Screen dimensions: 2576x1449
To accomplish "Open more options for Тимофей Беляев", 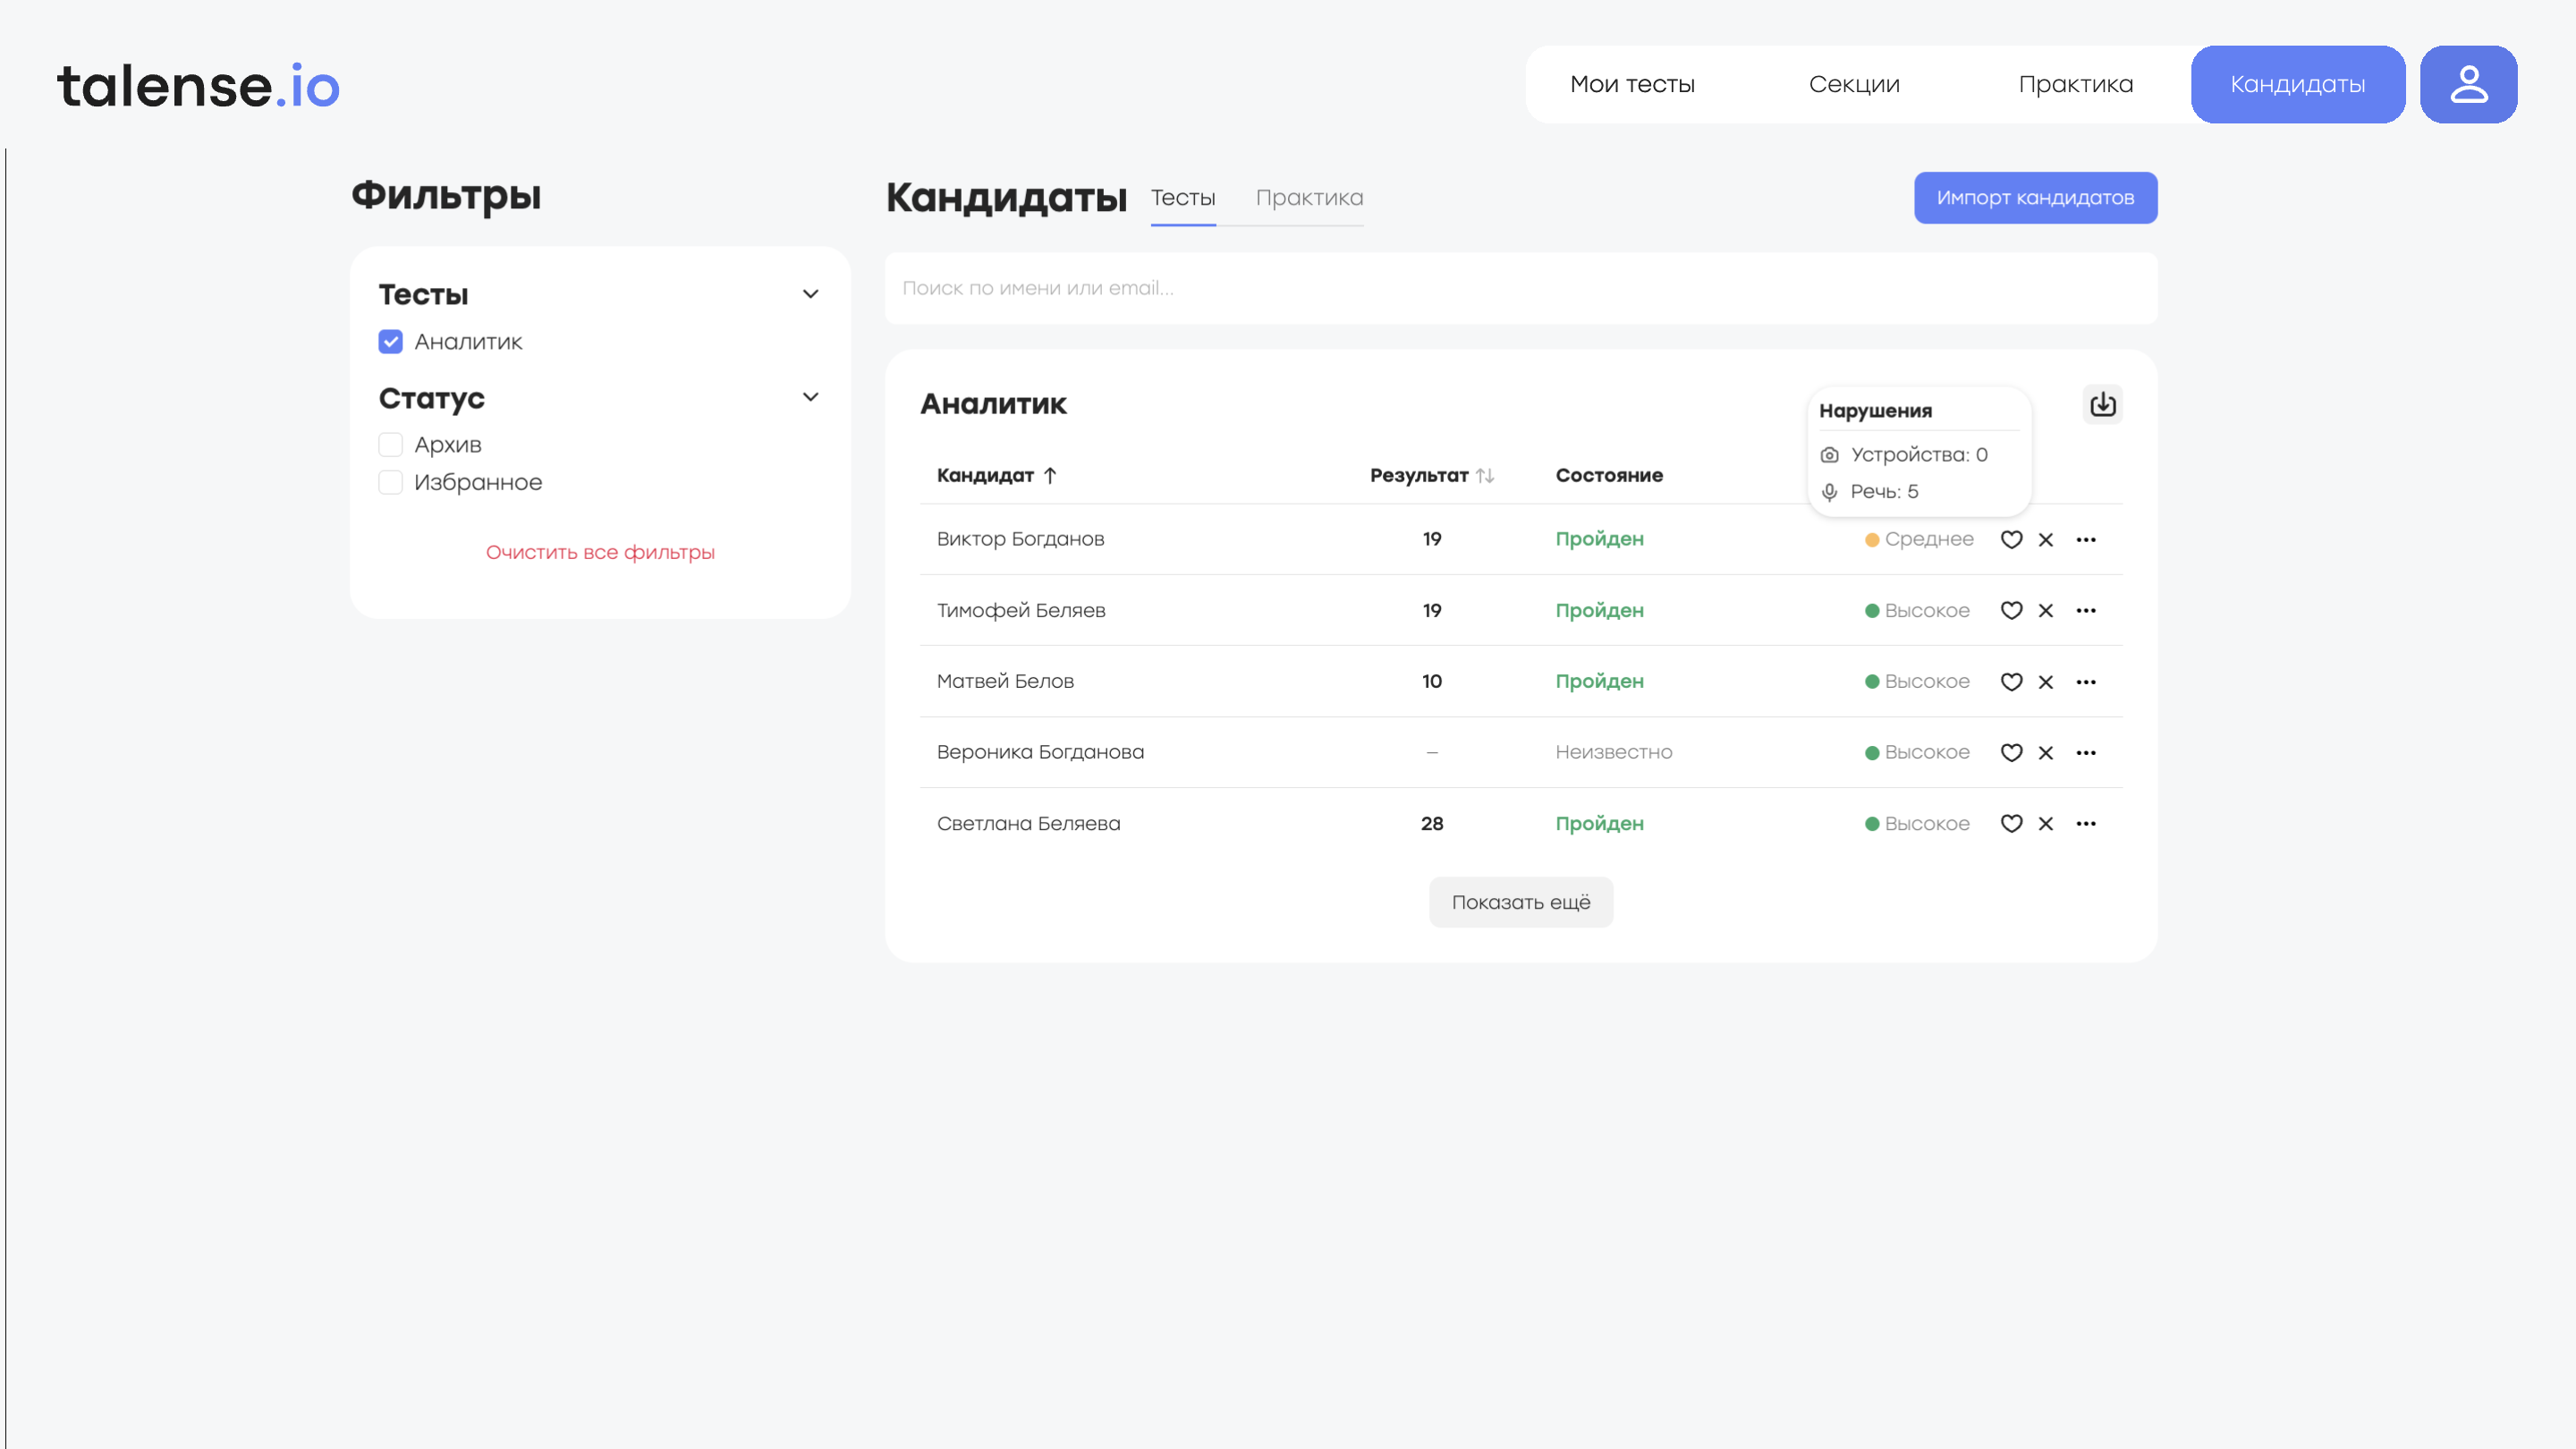I will [2085, 610].
